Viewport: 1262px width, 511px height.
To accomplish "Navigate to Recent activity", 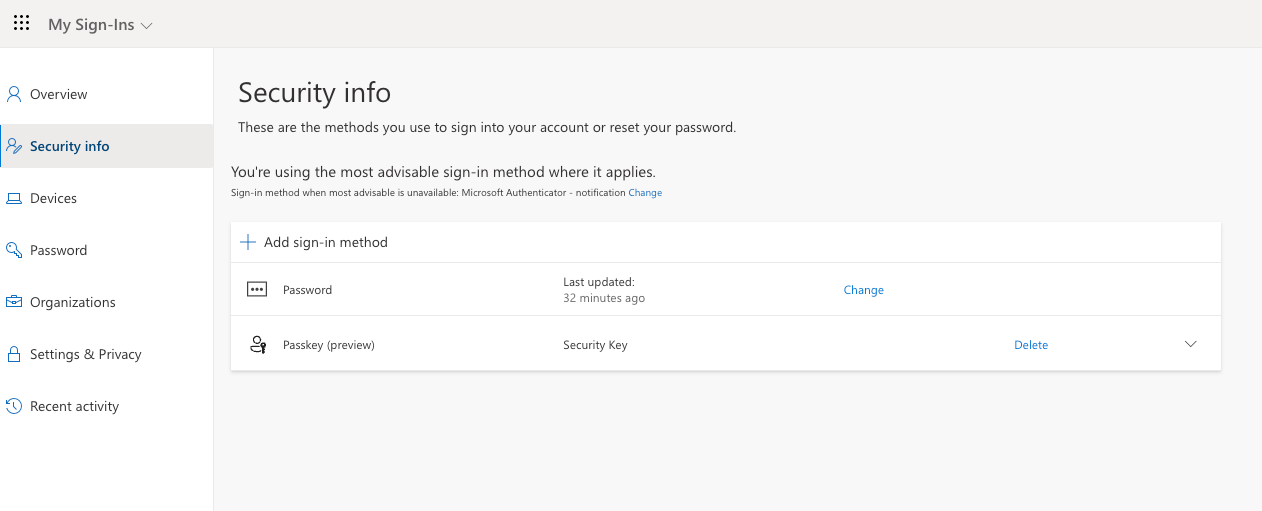I will (x=74, y=406).
